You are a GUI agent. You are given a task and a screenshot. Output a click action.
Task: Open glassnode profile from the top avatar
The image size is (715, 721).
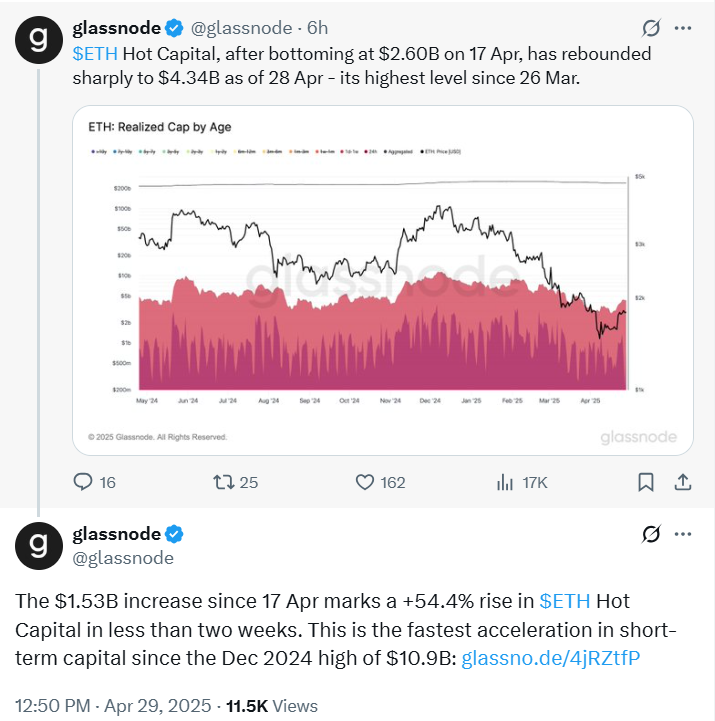[x=39, y=39]
